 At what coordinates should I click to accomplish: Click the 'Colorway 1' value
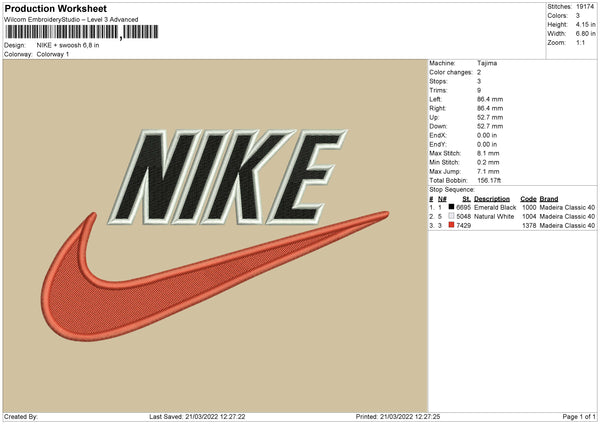[x=53, y=54]
